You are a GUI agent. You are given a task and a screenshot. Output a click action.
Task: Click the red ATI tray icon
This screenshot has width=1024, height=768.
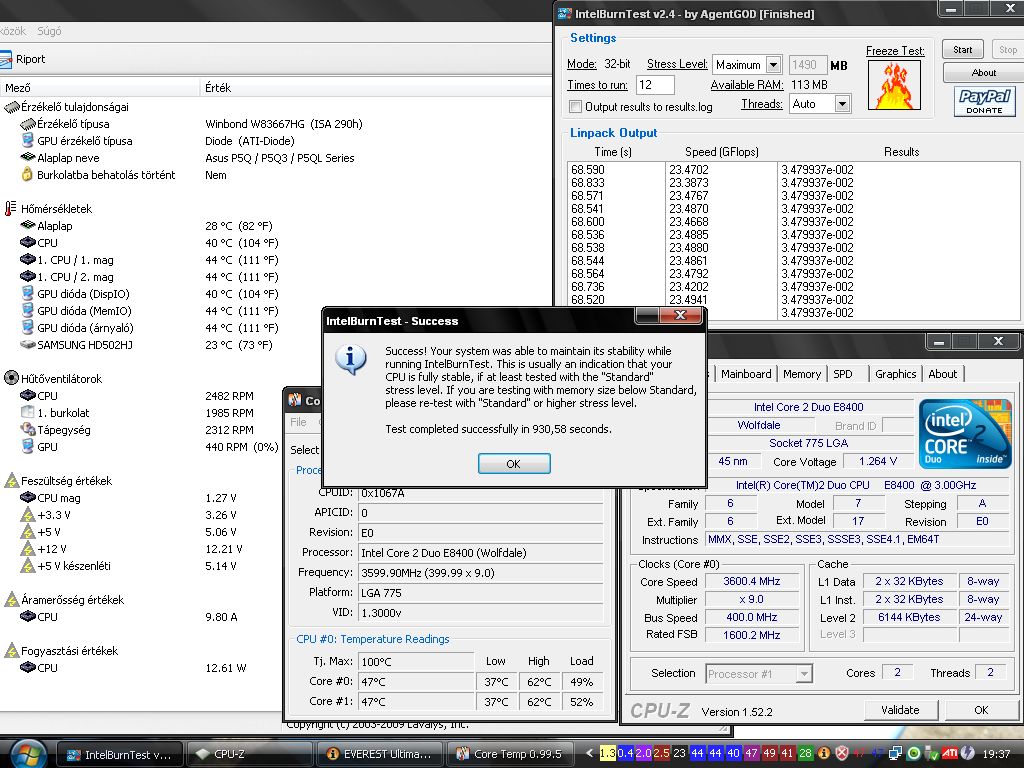950,753
